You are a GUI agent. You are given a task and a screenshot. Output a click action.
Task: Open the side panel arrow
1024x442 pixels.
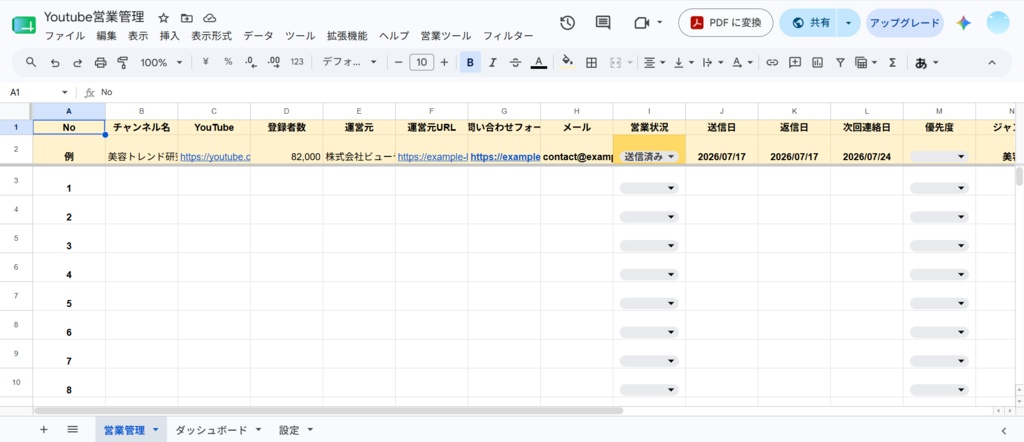(1006, 430)
